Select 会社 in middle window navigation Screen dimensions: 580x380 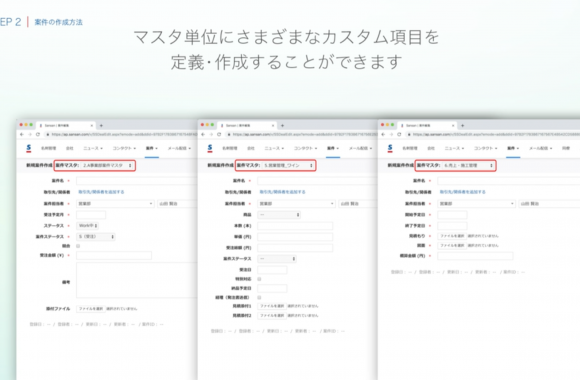(251, 148)
